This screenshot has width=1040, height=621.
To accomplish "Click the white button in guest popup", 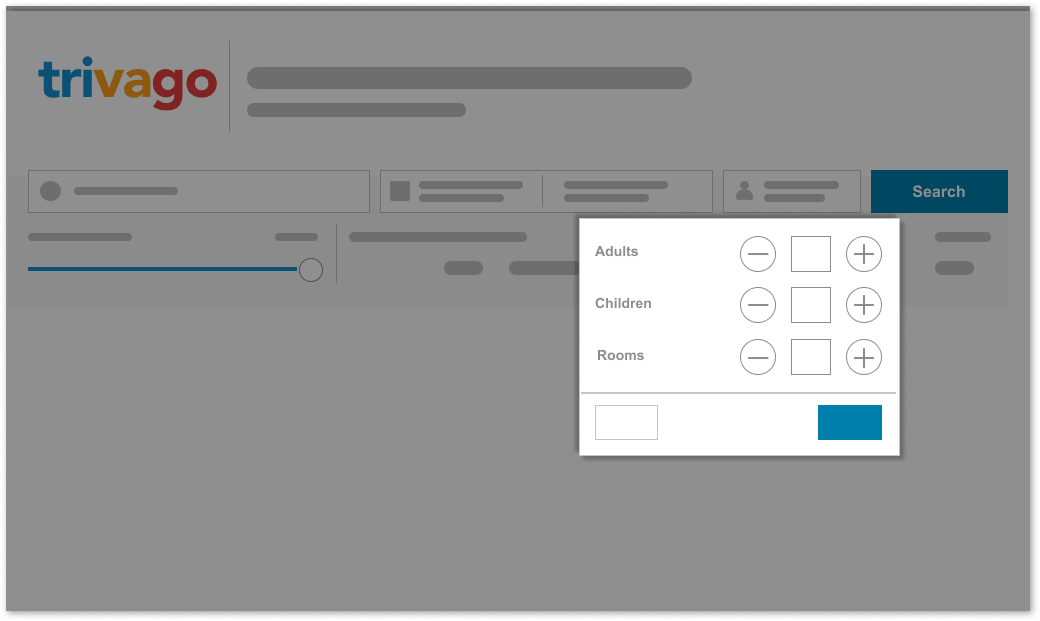I will click(626, 422).
